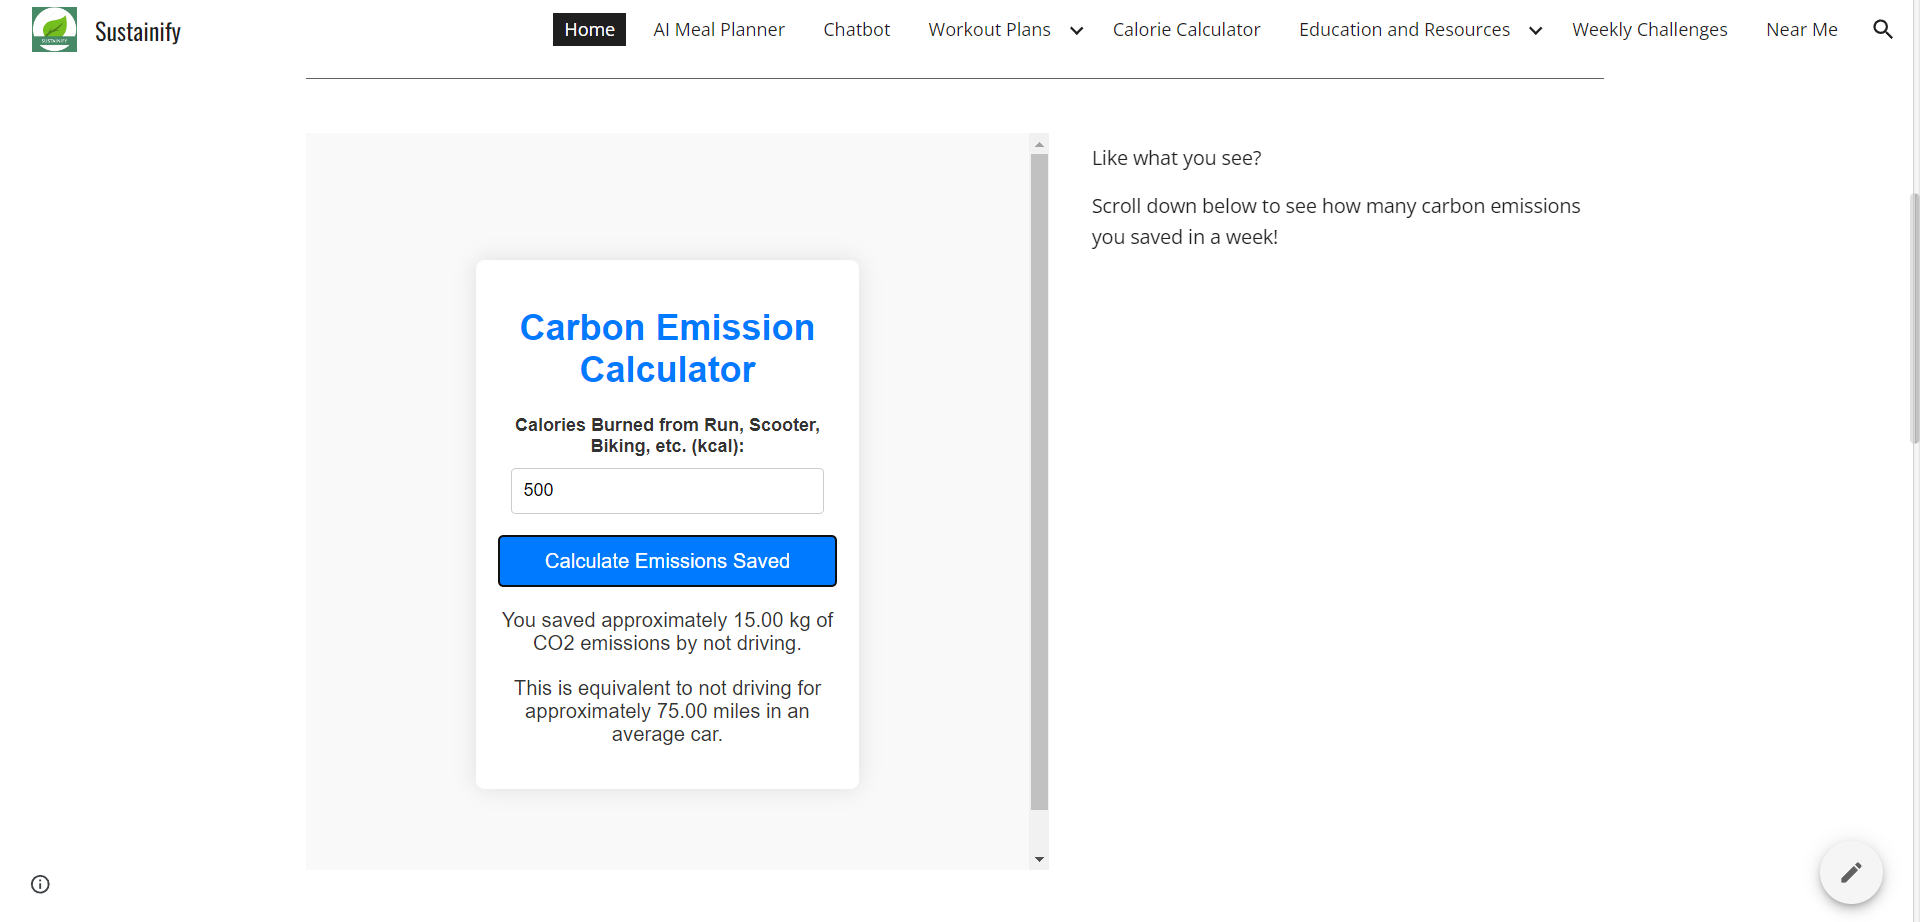Open the Workout Plans nav item

click(989, 30)
